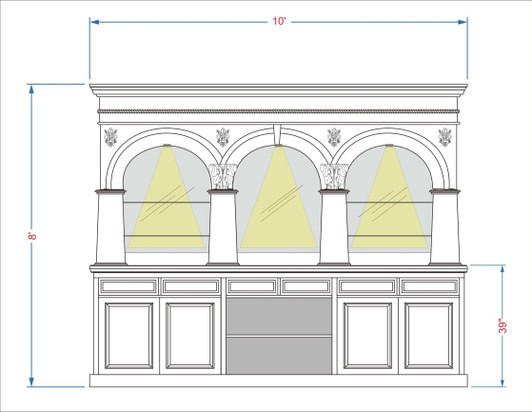Image resolution: width=532 pixels, height=412 pixels.
Task: Select the 8' height dimension label
Action: (x=32, y=236)
